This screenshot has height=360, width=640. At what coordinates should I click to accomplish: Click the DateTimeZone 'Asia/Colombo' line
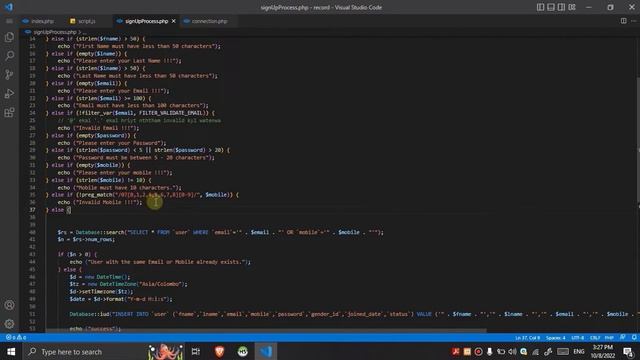point(128,284)
